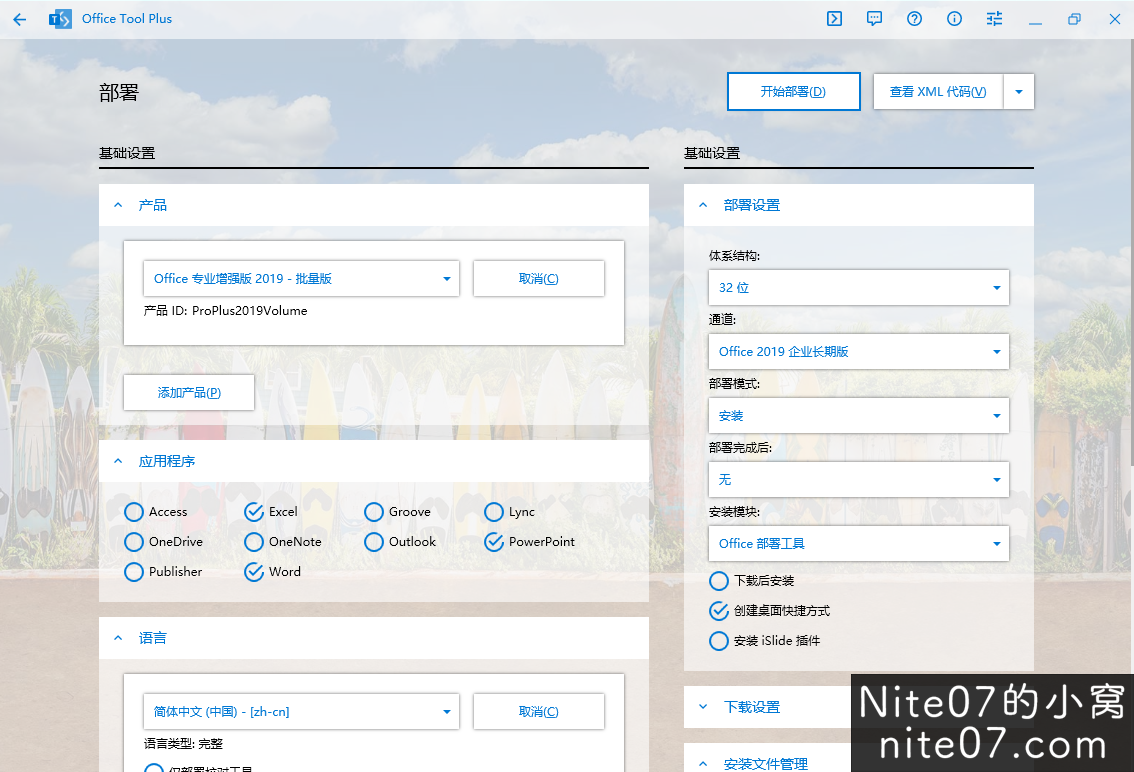Open the settings sliders icon
Viewport: 1134px width, 772px height.
(994, 19)
